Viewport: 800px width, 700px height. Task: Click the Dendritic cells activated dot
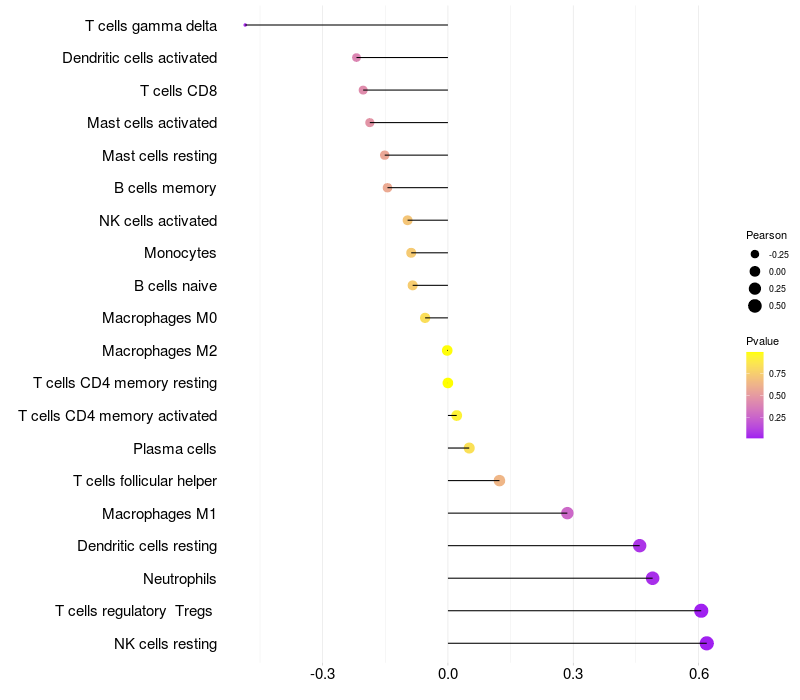pyautogui.click(x=356, y=58)
